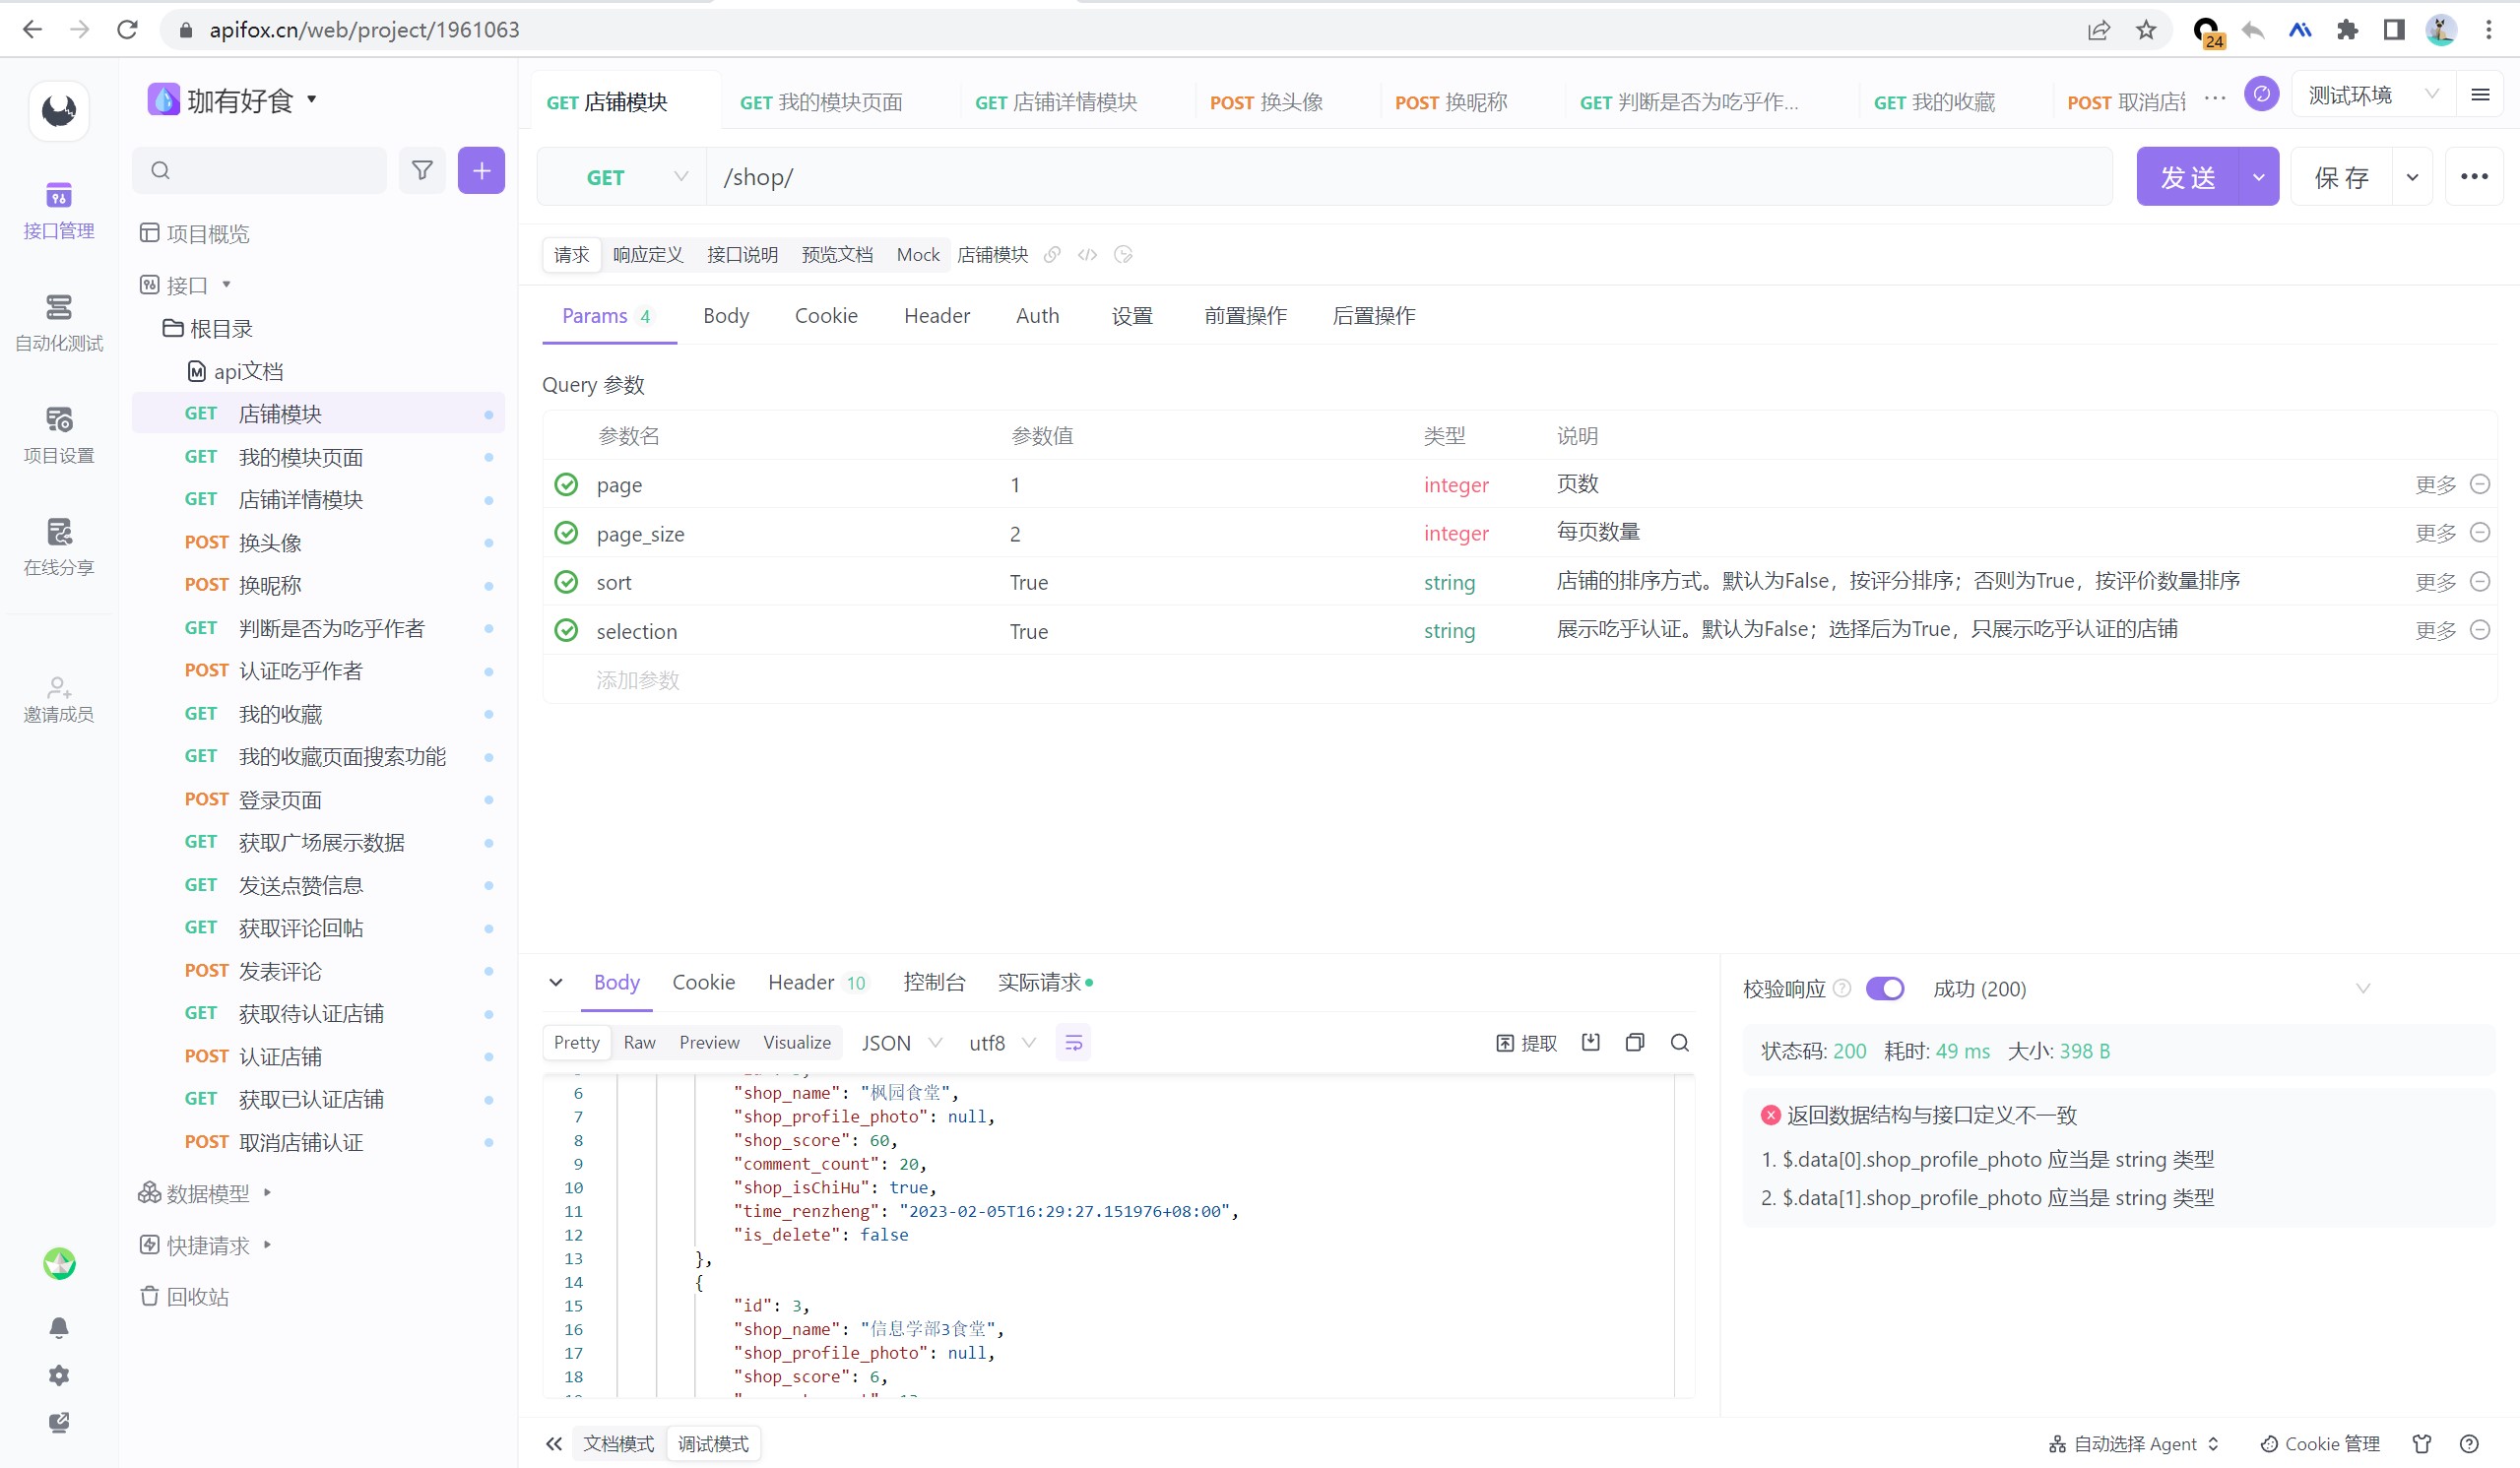Click the copy response icon
The width and height of the screenshot is (2520, 1468).
tap(1635, 1043)
